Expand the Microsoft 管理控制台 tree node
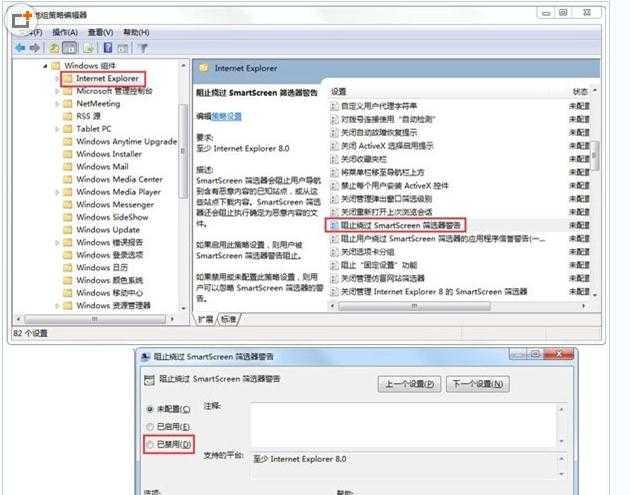 point(57,91)
